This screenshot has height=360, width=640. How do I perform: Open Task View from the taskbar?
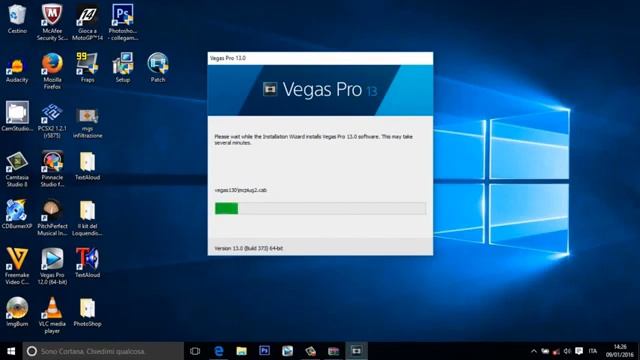coord(195,351)
